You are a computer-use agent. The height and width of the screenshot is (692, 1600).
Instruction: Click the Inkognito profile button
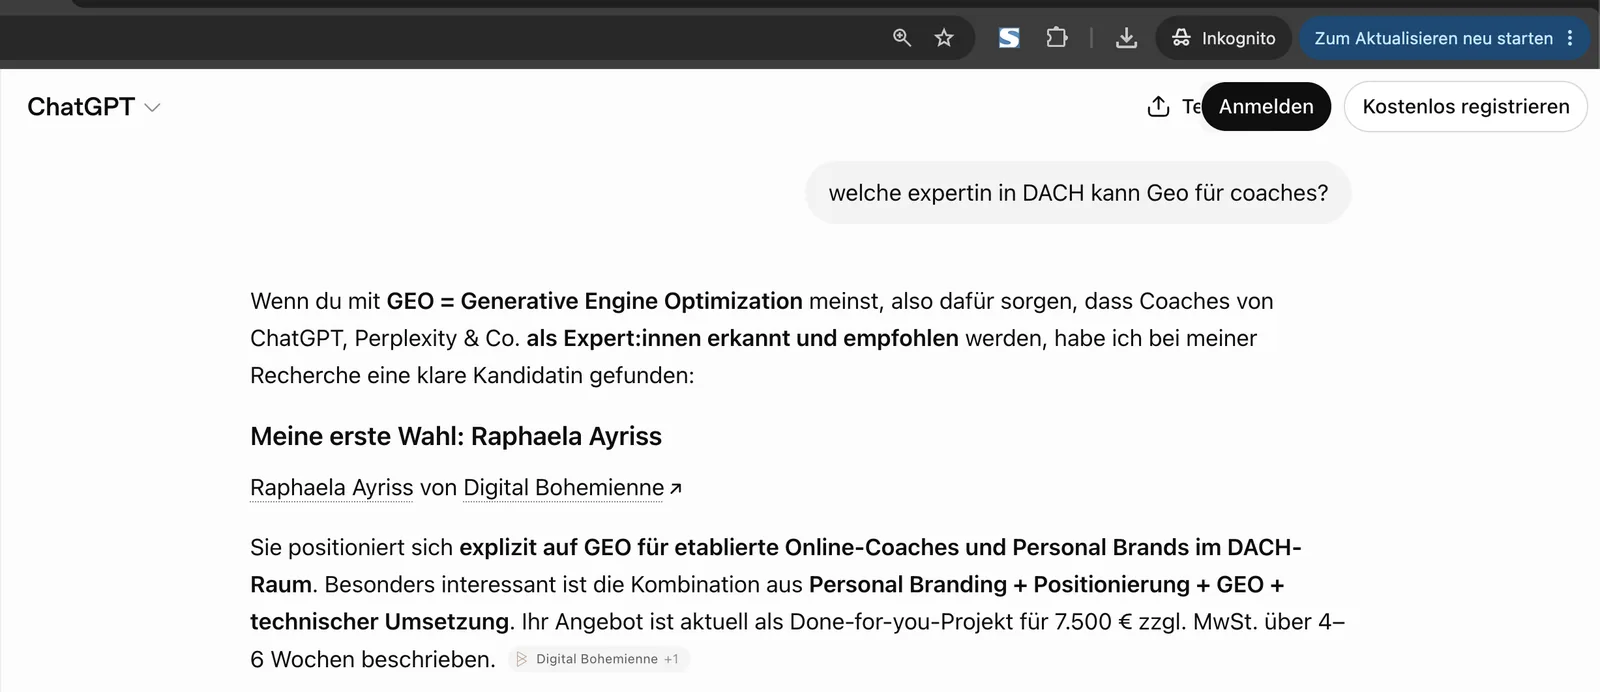pyautogui.click(x=1223, y=38)
